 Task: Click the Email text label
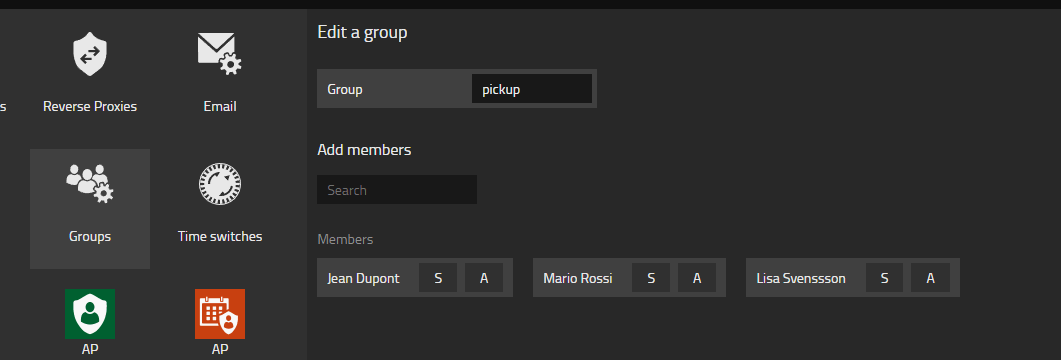click(x=220, y=106)
